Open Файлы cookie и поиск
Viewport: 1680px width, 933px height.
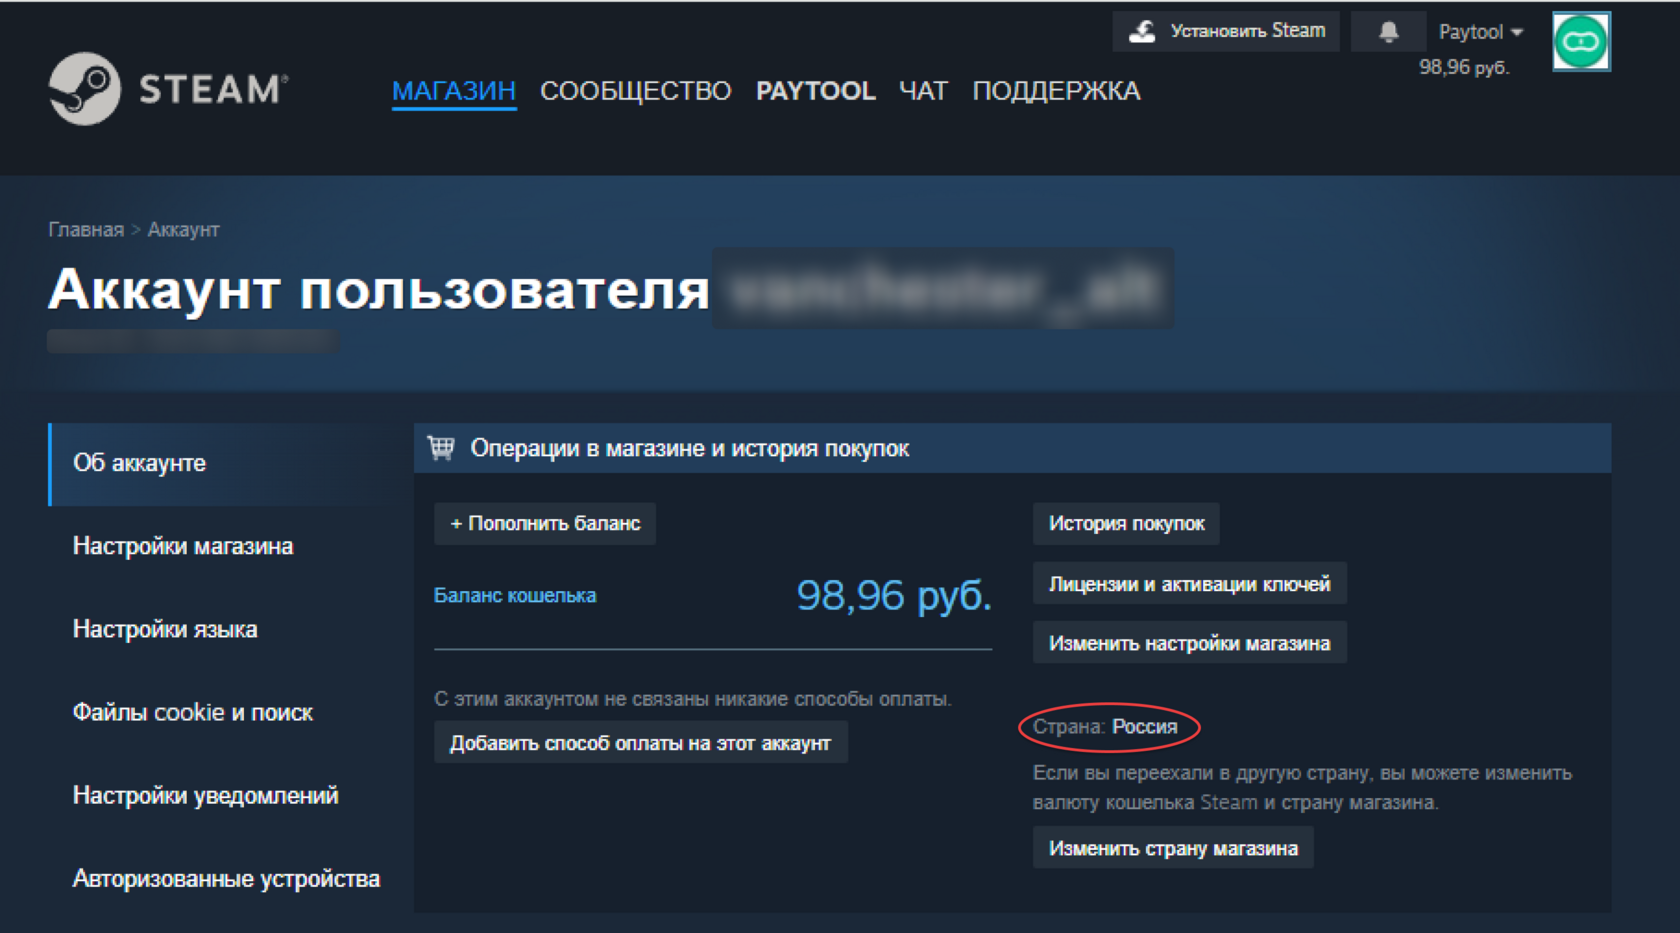pos(193,712)
